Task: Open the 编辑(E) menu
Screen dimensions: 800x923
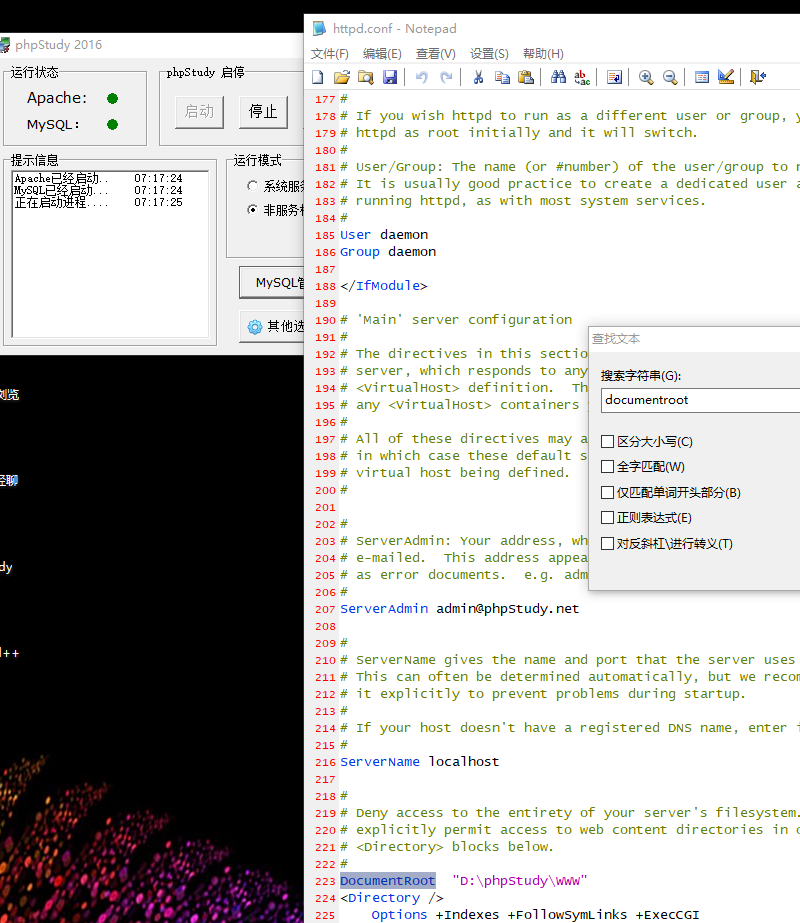Action: coord(382,54)
